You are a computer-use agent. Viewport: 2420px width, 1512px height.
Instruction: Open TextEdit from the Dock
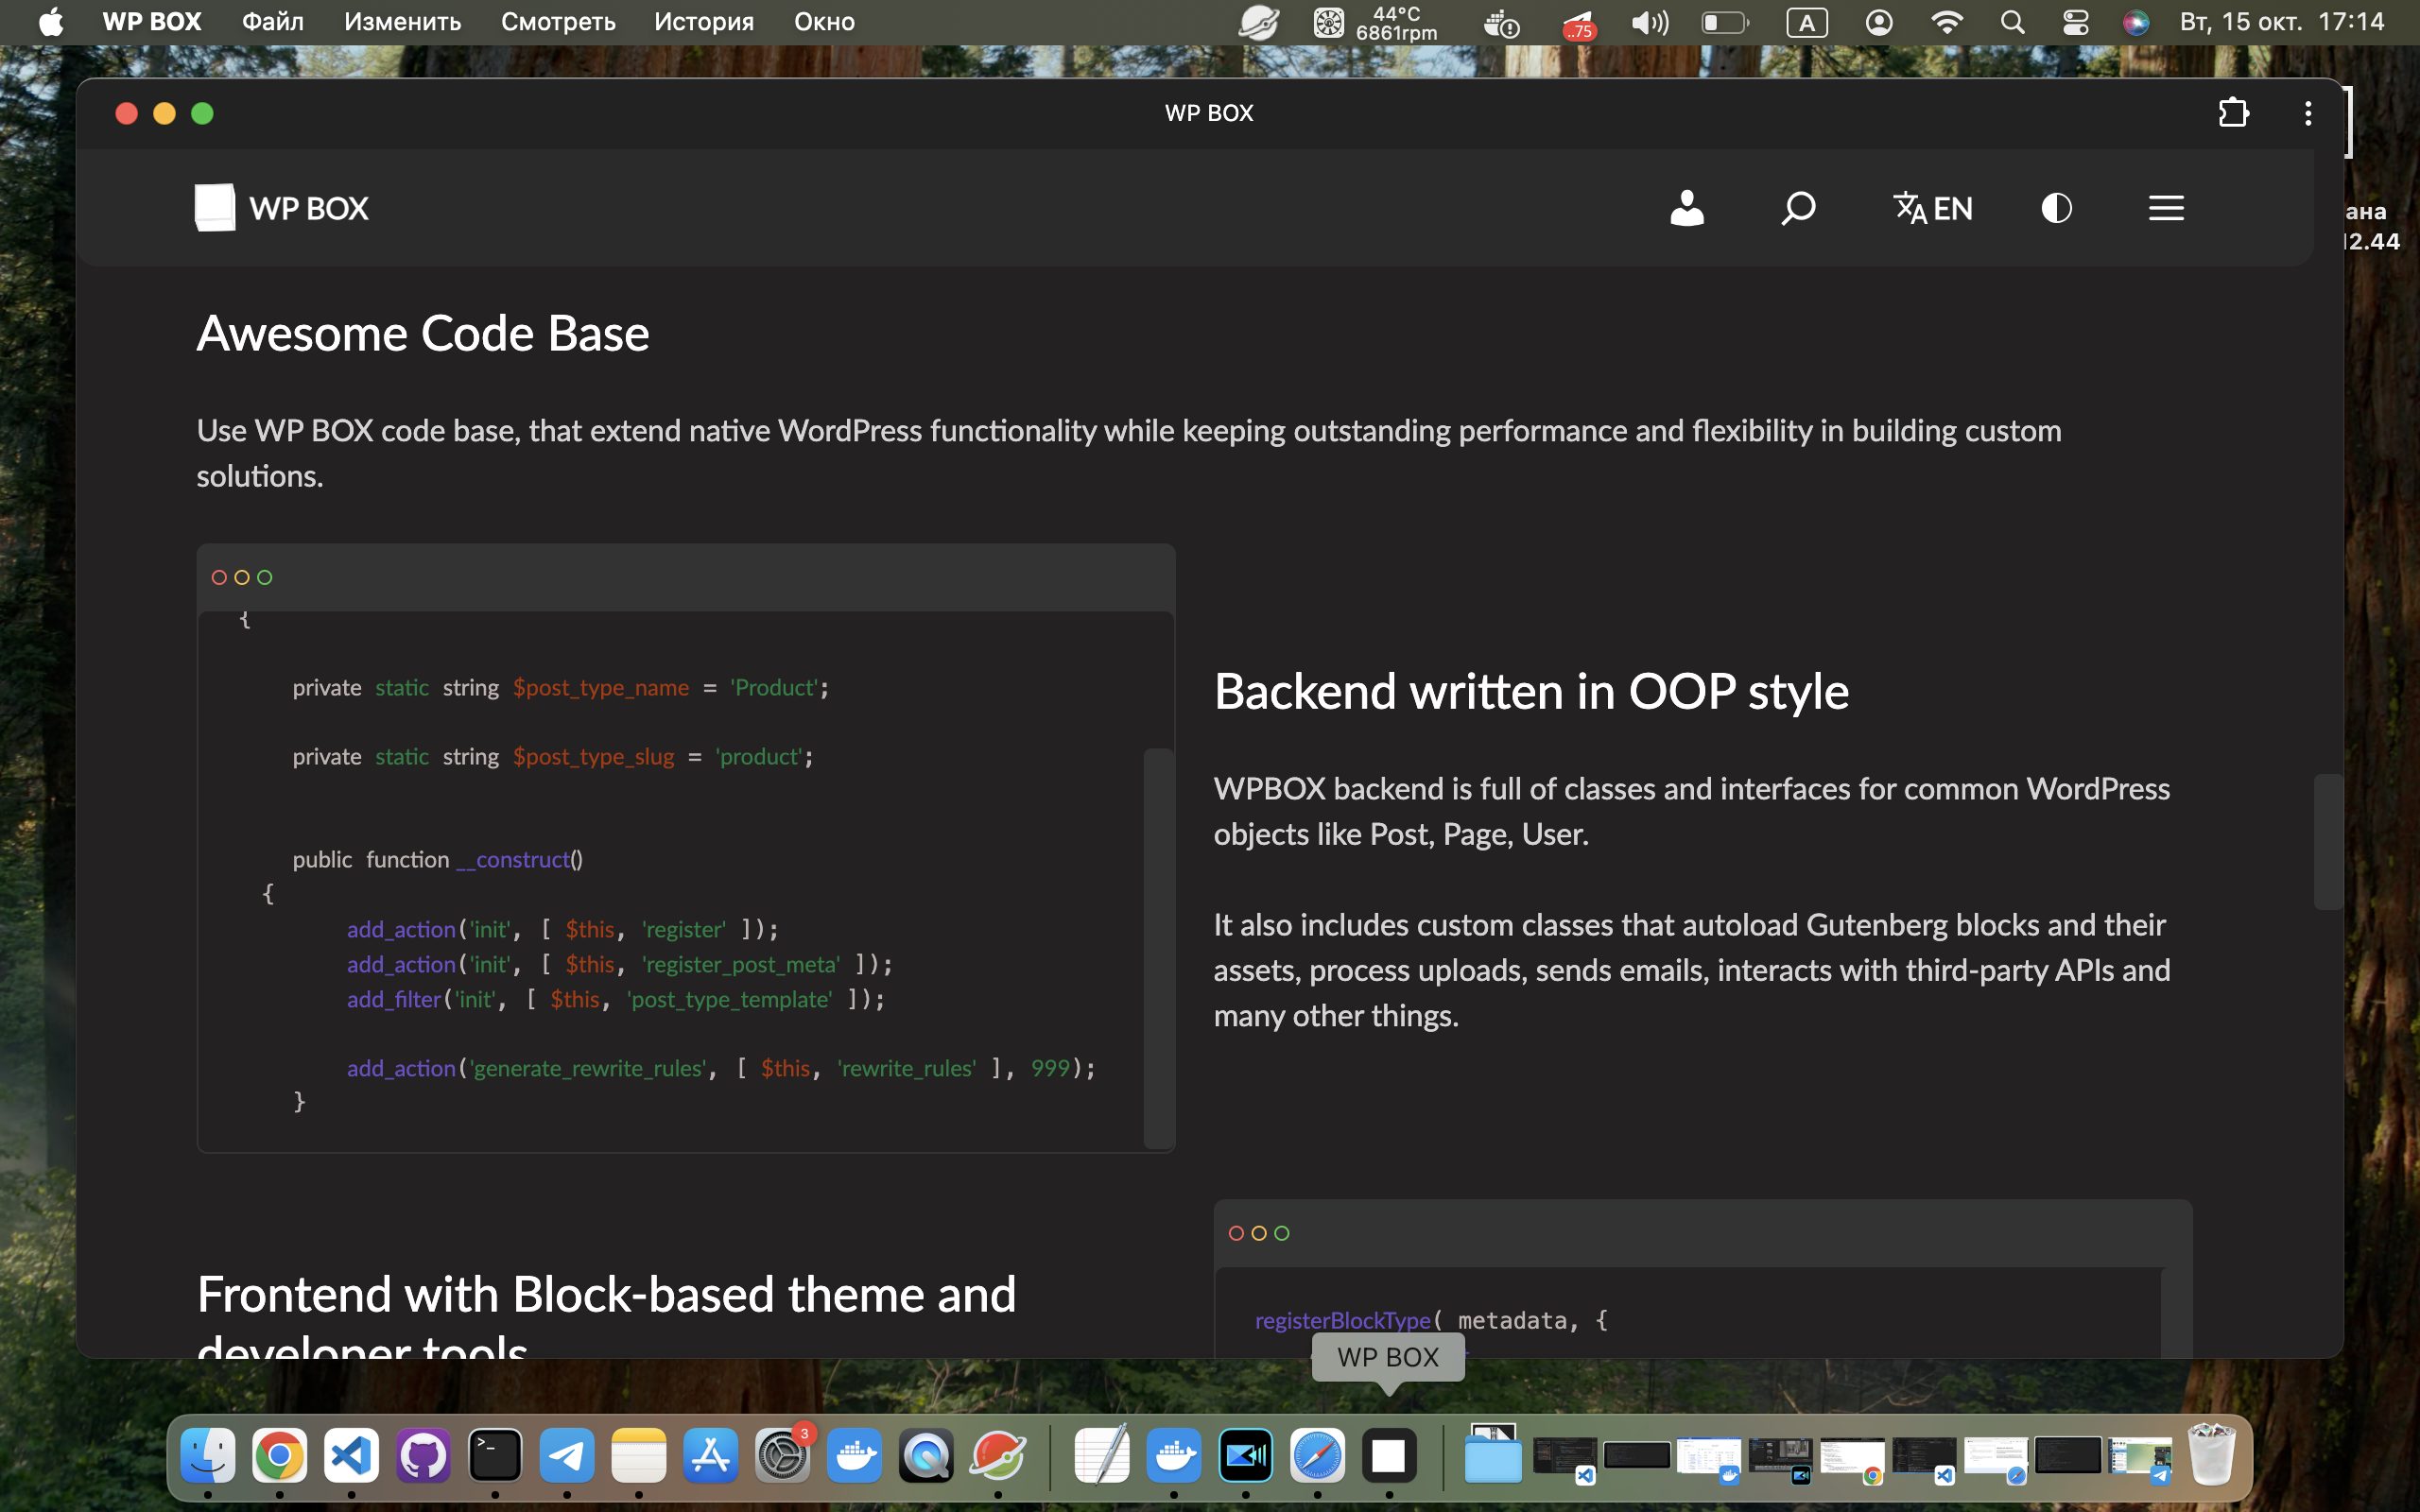(x=1102, y=1455)
